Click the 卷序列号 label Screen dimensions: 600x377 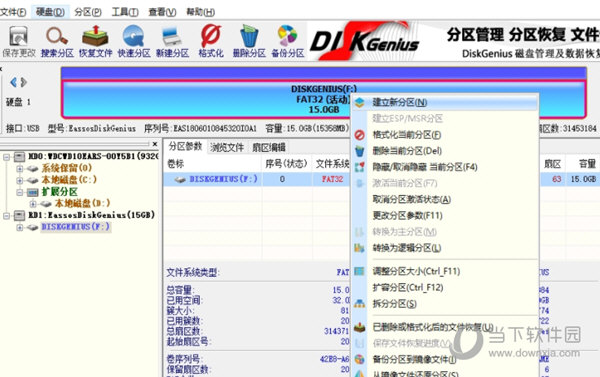click(184, 359)
